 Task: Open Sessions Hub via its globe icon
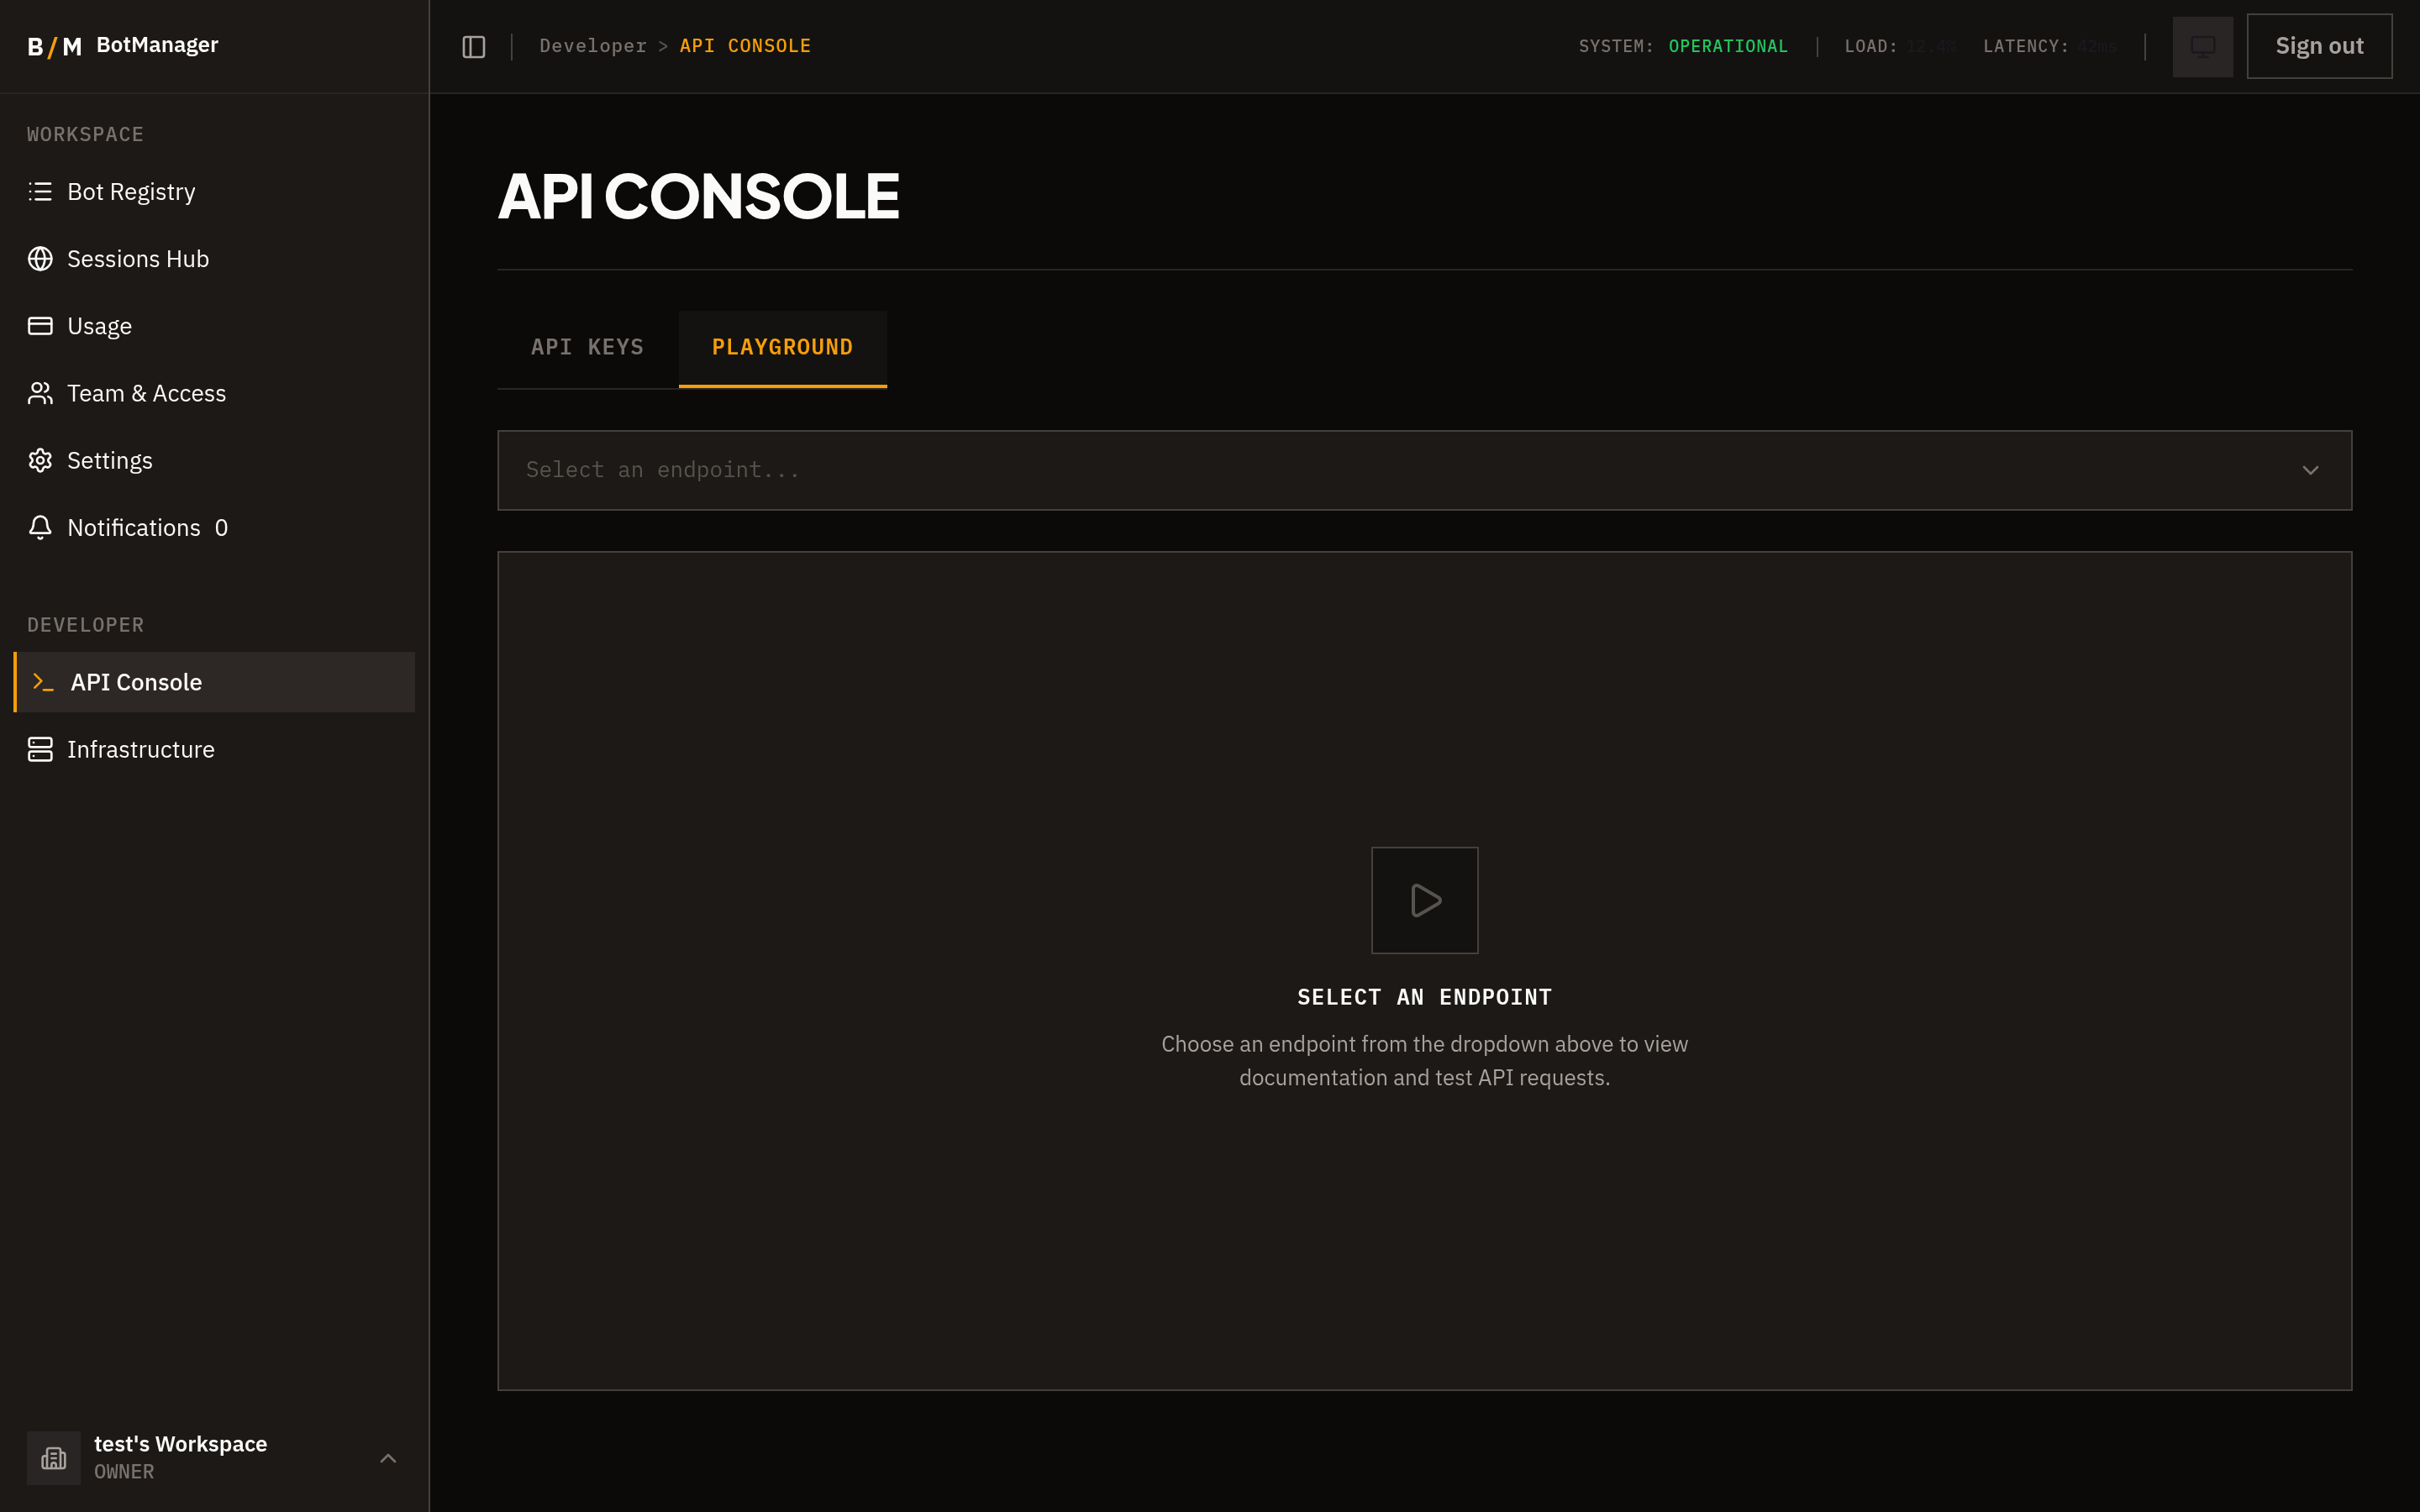[x=40, y=258]
